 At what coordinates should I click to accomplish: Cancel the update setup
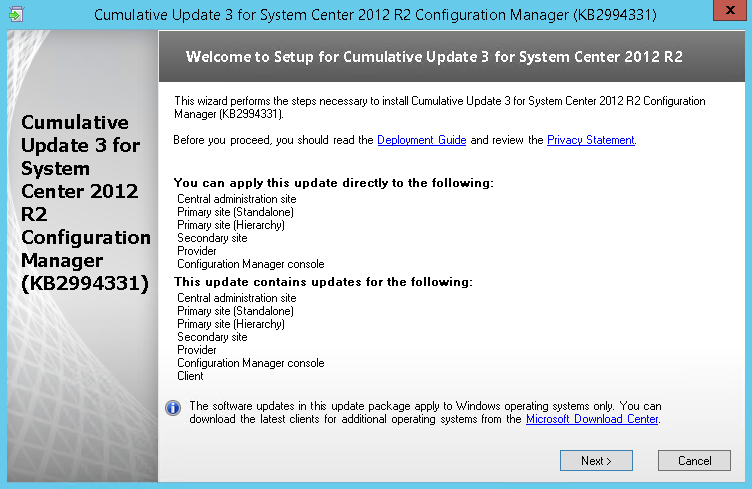click(694, 461)
